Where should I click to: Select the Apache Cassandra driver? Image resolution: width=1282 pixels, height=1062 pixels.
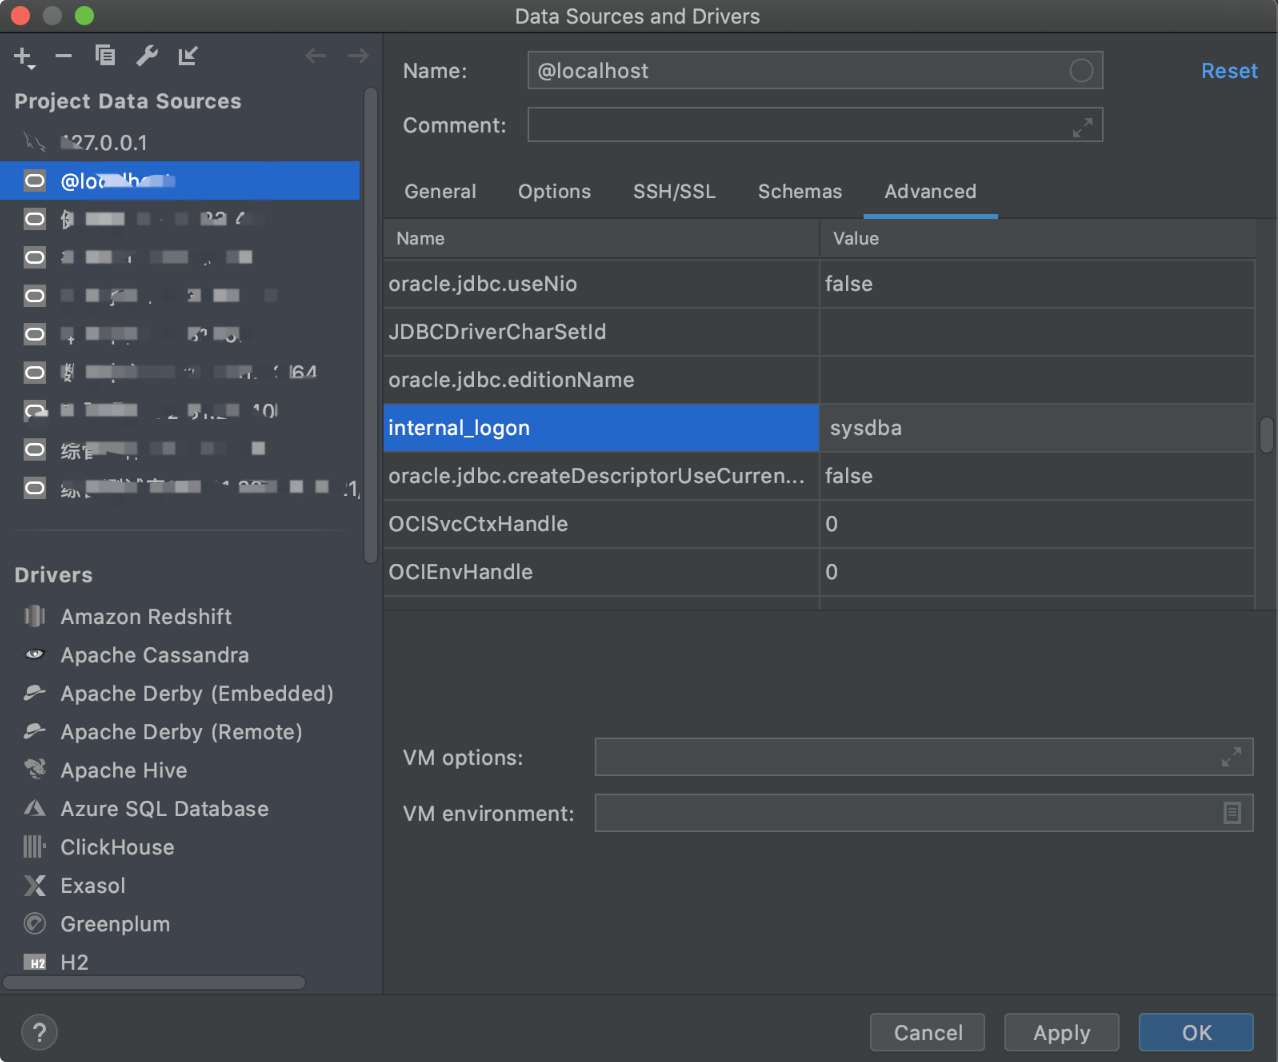(154, 655)
